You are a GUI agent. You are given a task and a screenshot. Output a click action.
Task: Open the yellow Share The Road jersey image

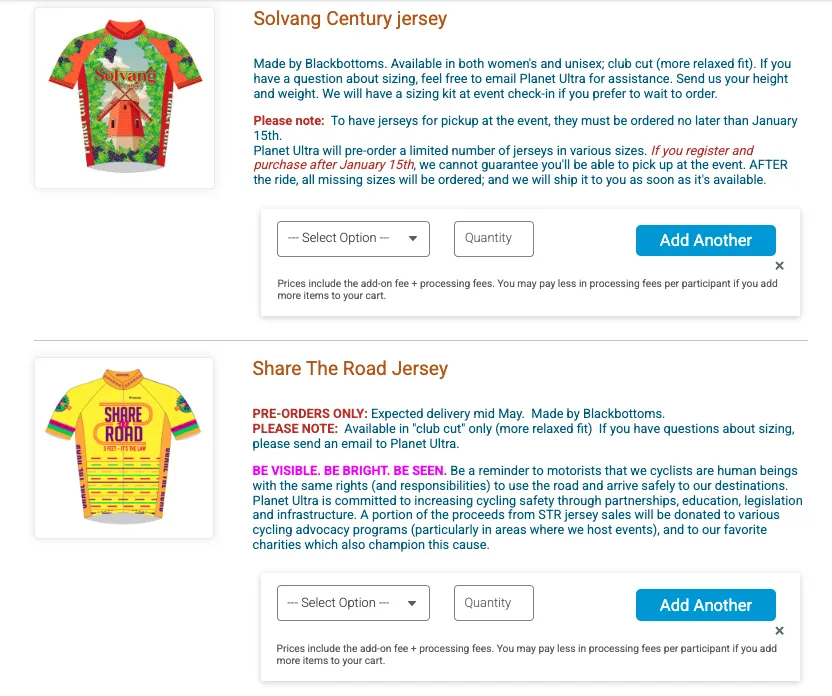(x=125, y=448)
